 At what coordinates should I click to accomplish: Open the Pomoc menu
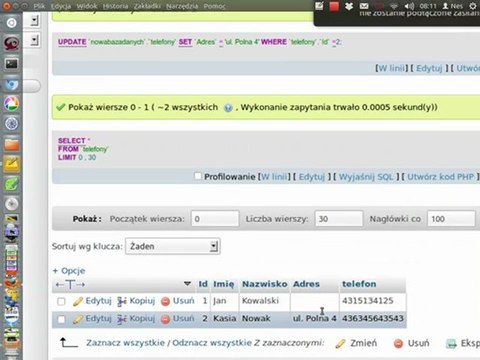click(214, 6)
